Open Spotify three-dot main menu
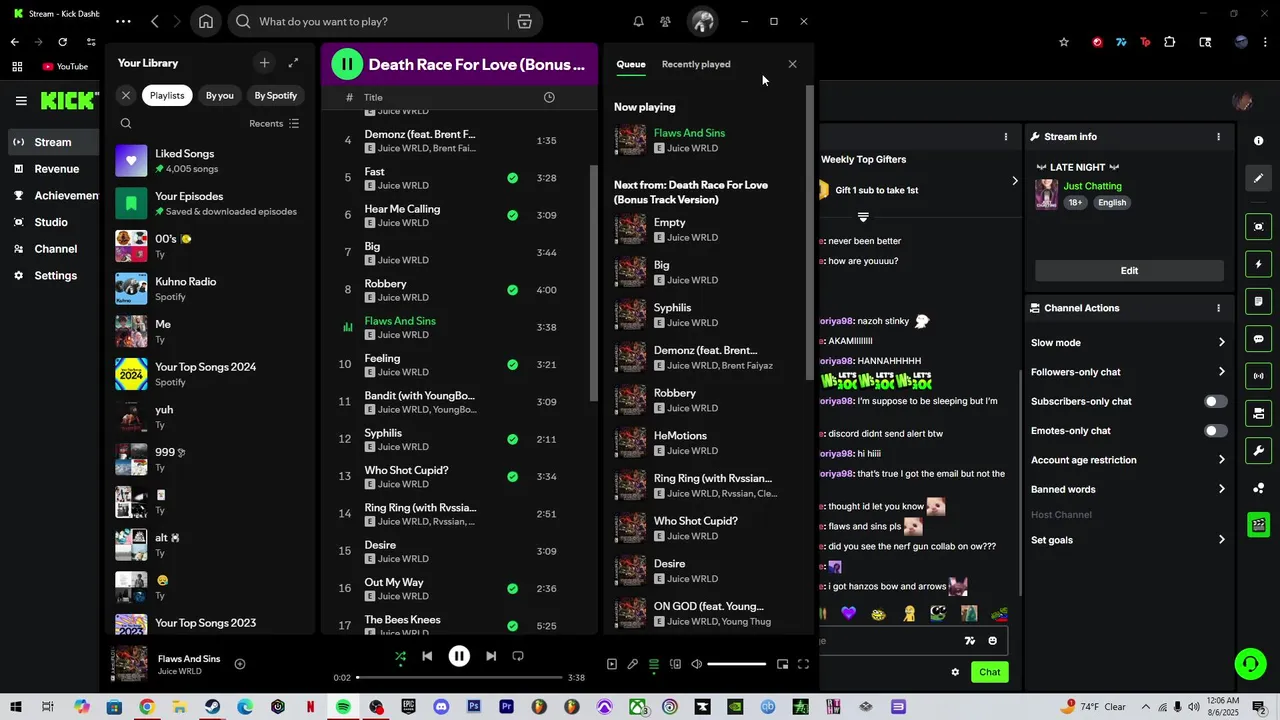Viewport: 1280px width, 720px height. [x=123, y=21]
